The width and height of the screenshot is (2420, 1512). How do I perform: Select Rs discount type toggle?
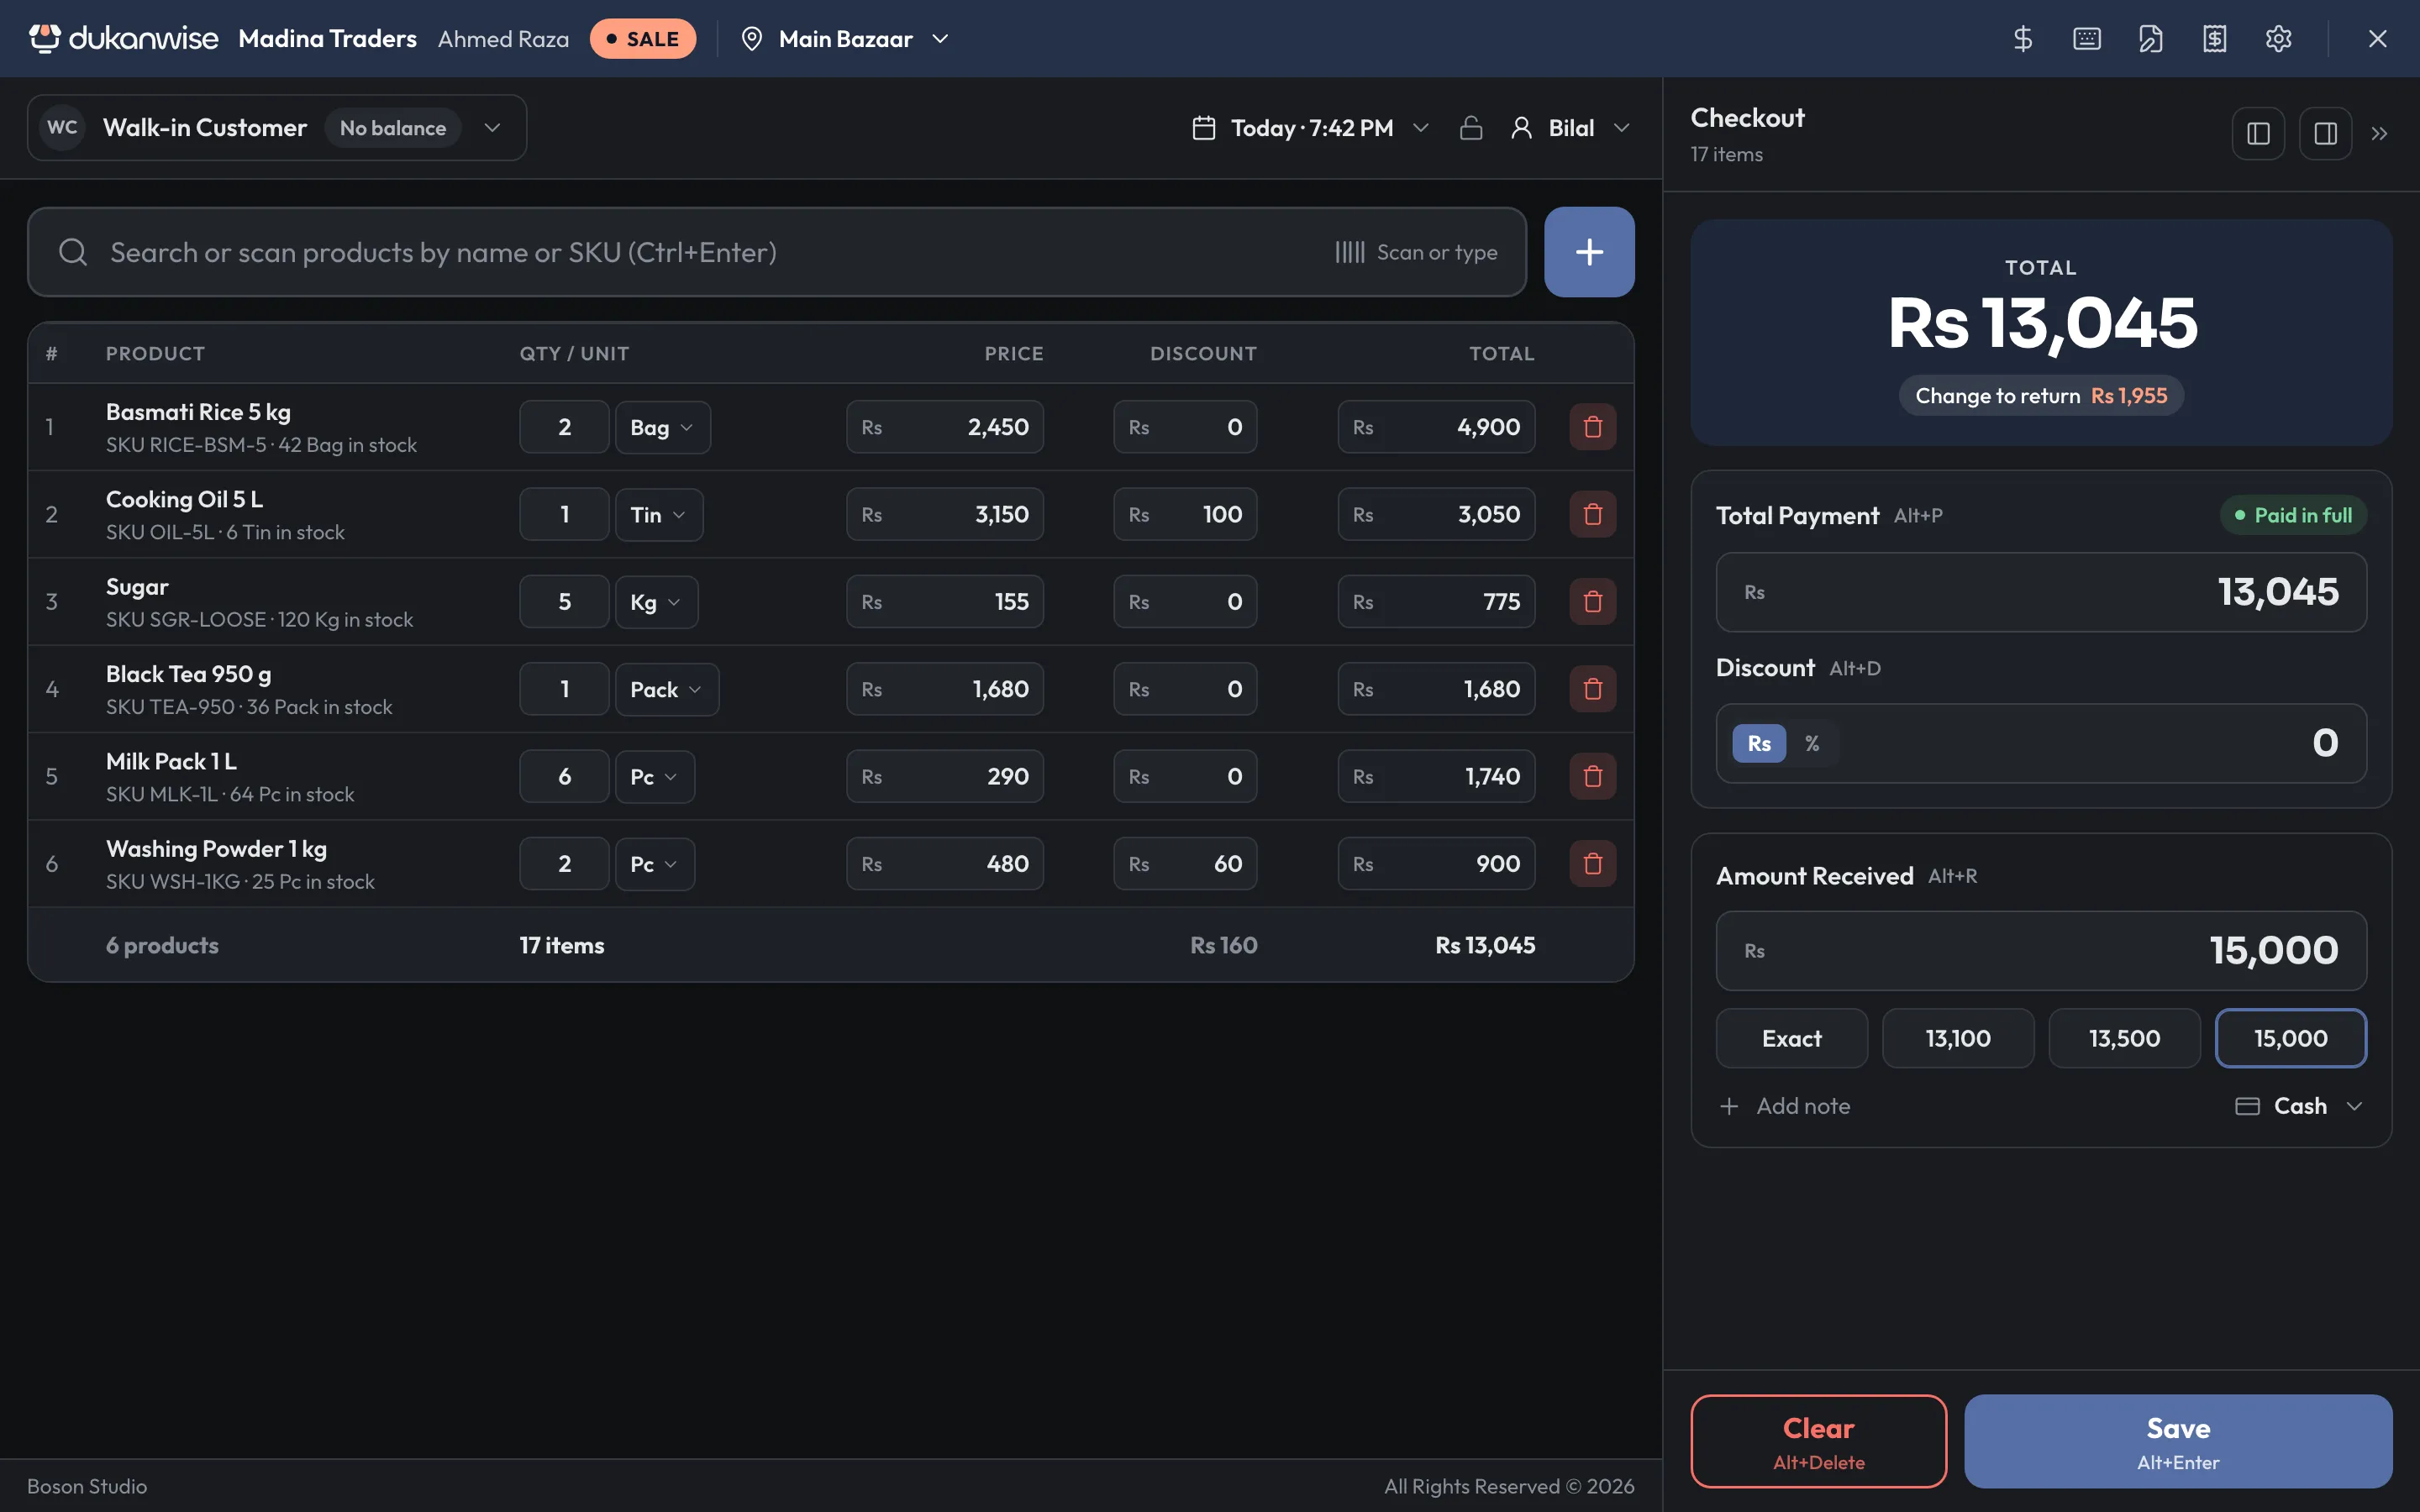[1759, 743]
